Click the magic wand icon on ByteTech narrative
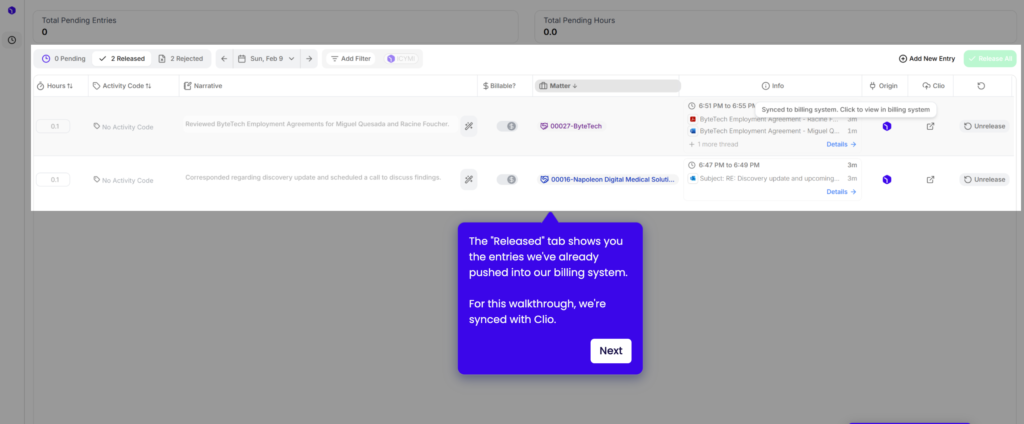This screenshot has width=1024, height=424. pos(468,126)
